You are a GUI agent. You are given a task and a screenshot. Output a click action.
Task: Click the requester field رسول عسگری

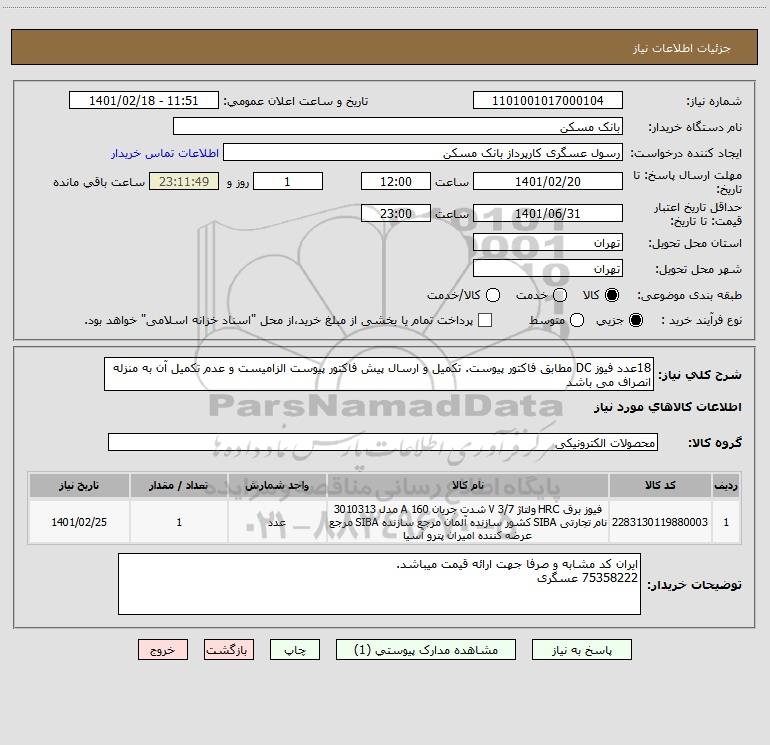(423, 153)
